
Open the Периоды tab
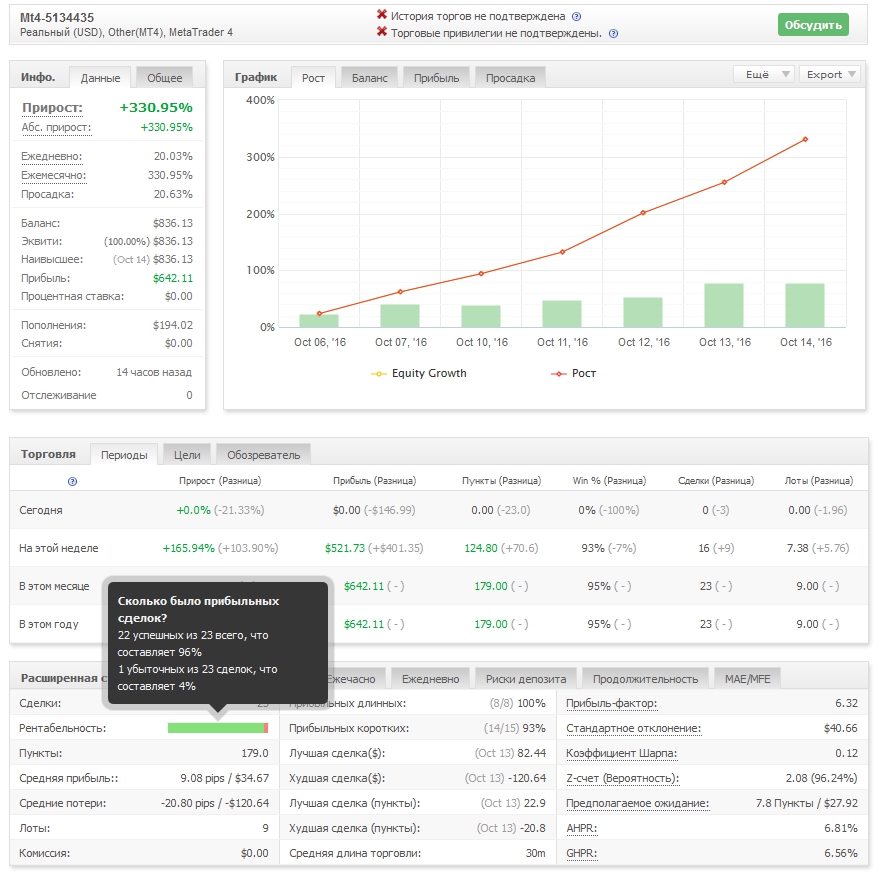coord(124,454)
